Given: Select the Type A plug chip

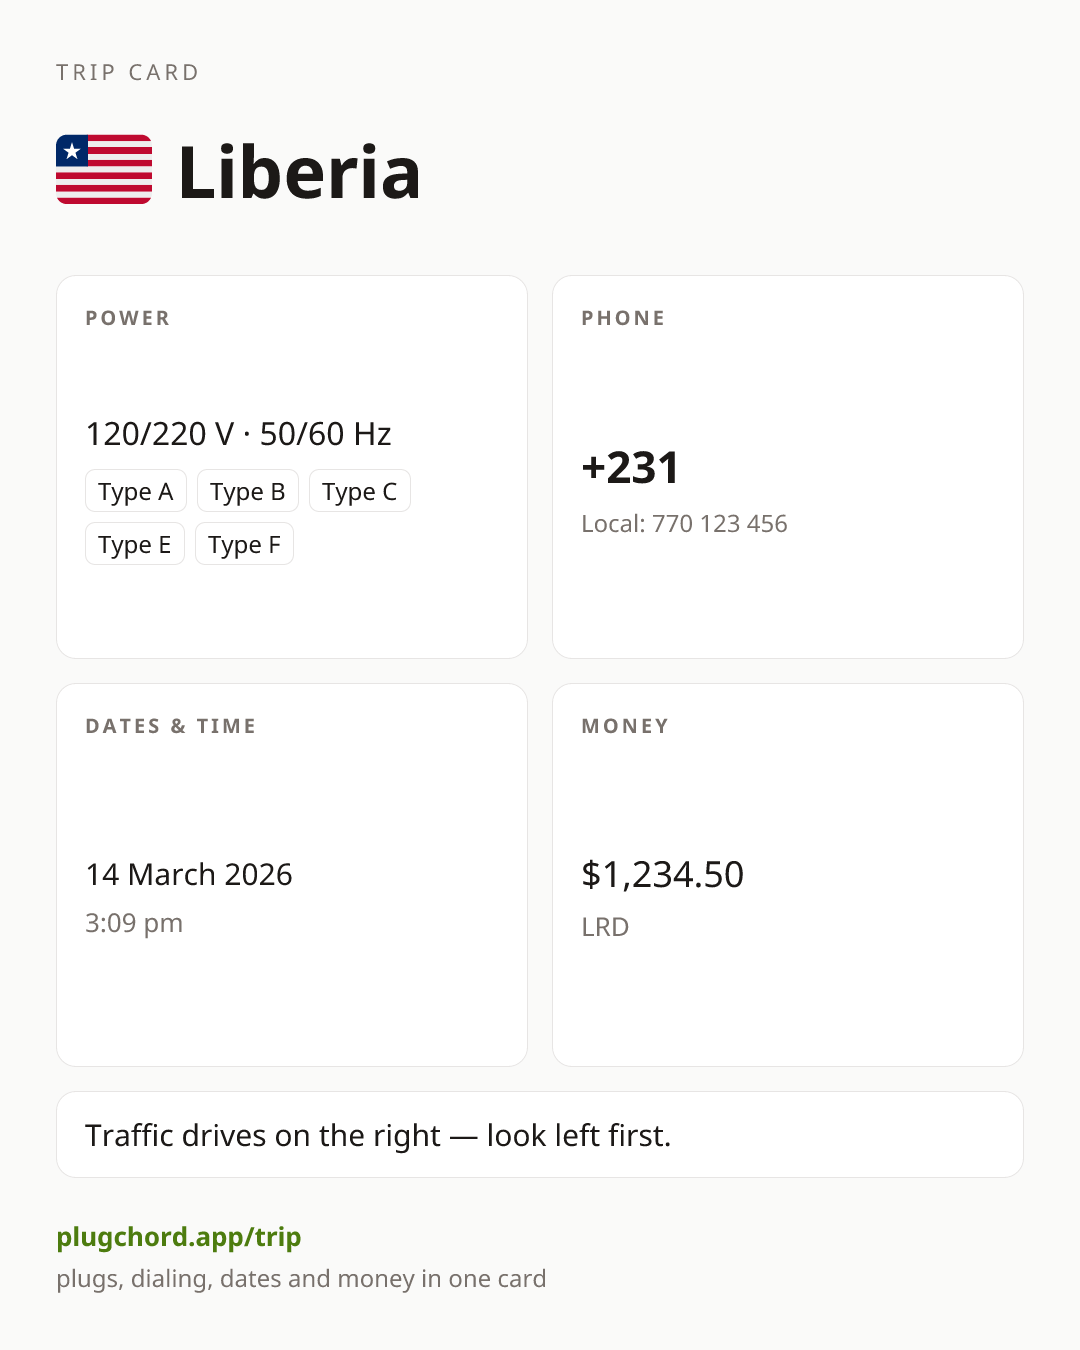Looking at the screenshot, I should tap(136, 491).
